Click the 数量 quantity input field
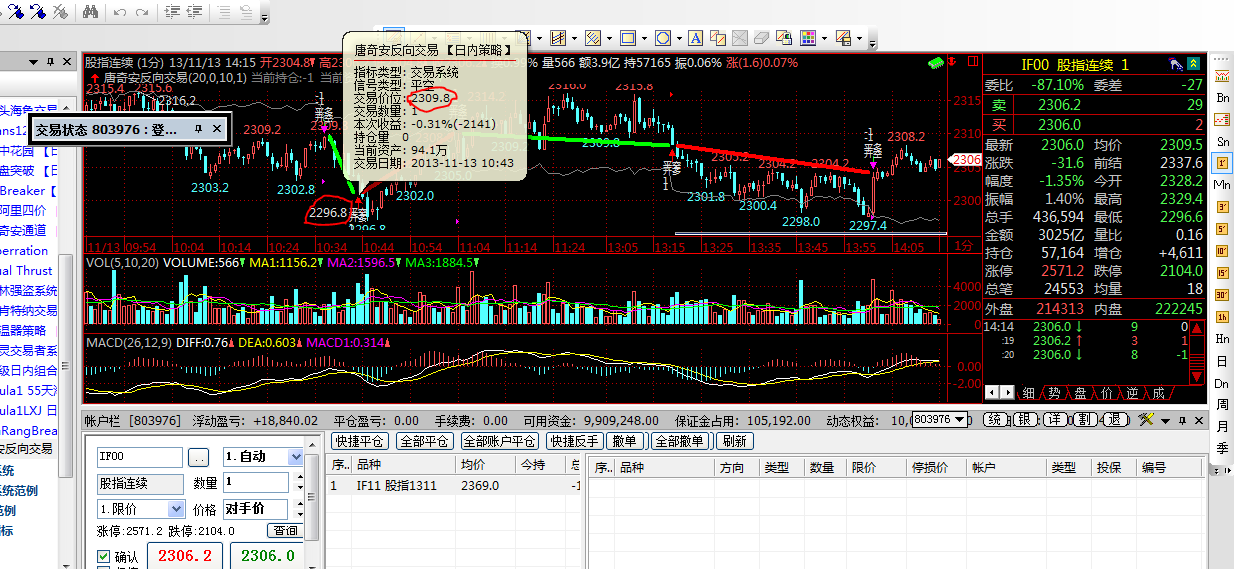Screen dimensions: 1234x569 tap(255, 483)
